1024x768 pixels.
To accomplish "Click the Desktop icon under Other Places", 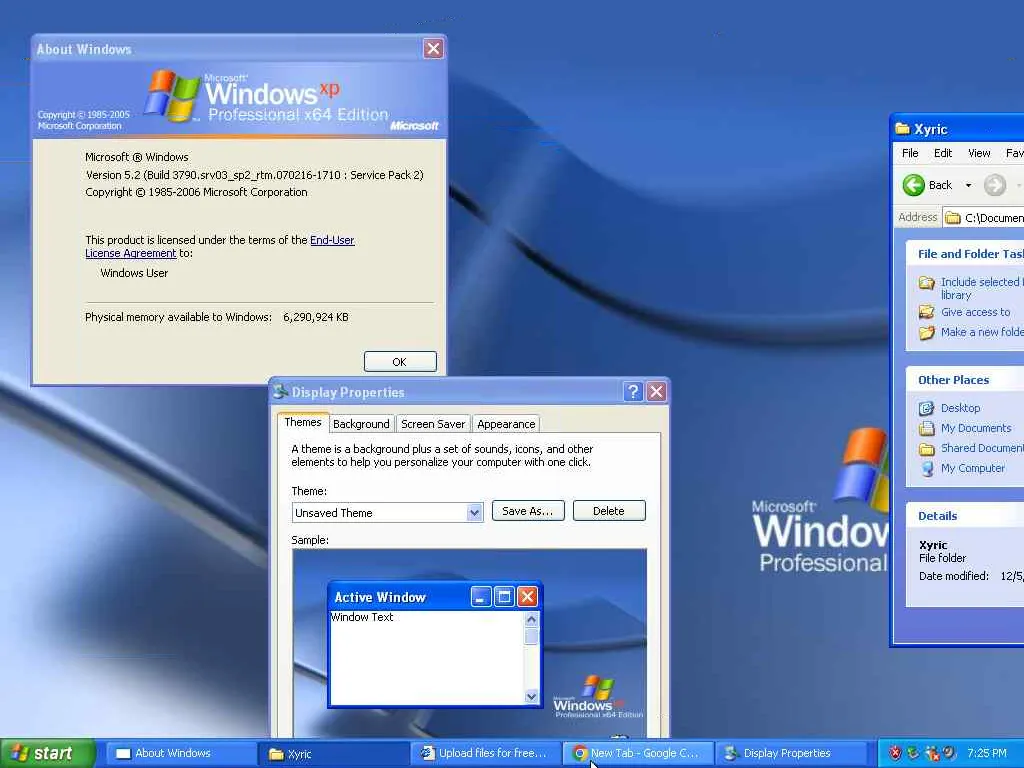I will pyautogui.click(x=927, y=409).
